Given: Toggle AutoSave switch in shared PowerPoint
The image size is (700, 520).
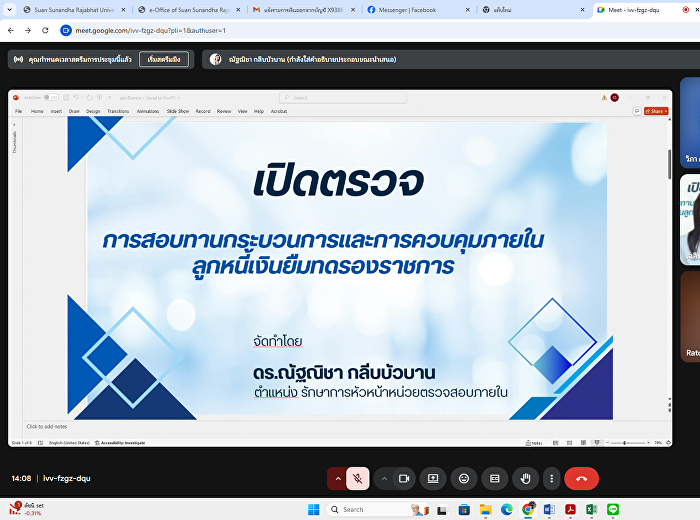Looking at the screenshot, I should pyautogui.click(x=51, y=97).
